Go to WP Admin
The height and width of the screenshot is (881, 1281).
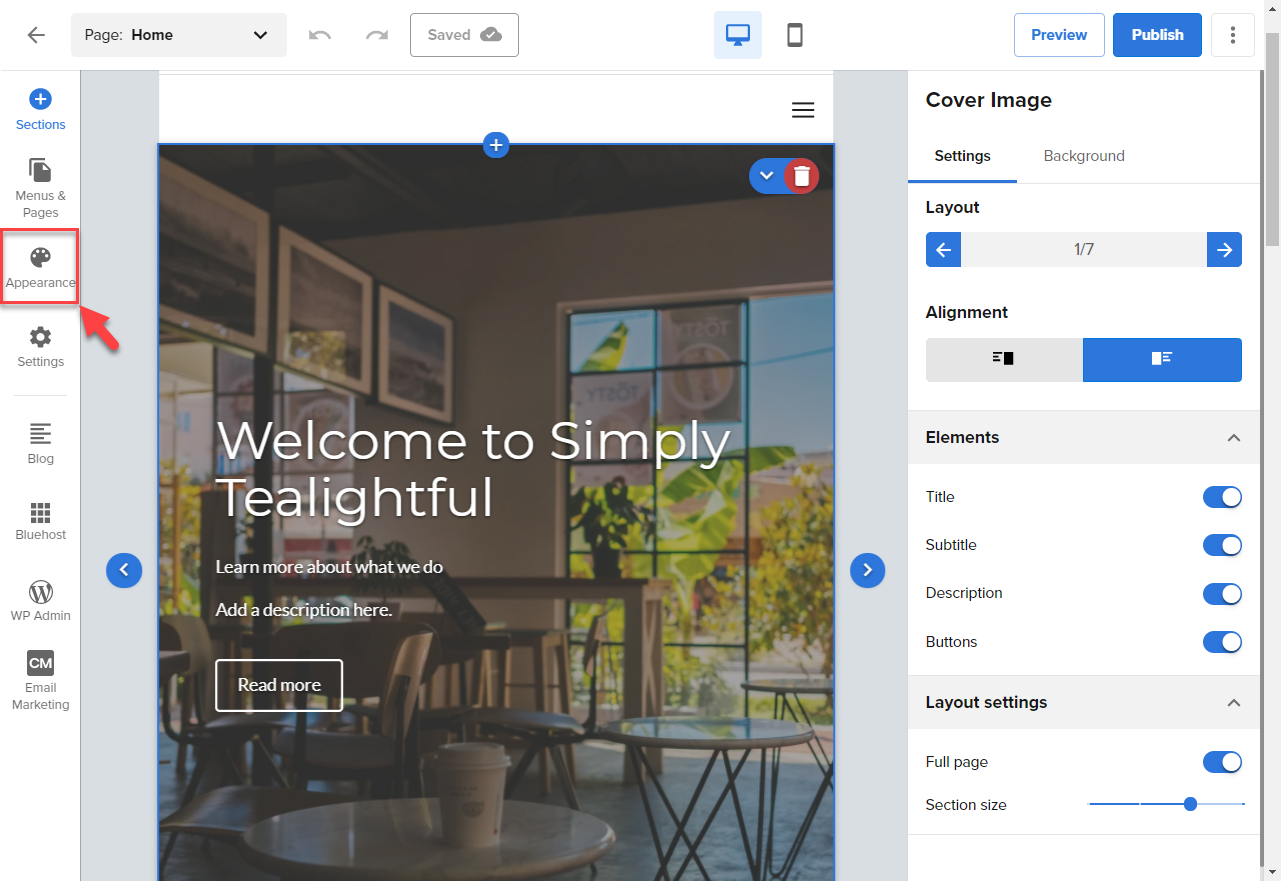click(x=40, y=601)
